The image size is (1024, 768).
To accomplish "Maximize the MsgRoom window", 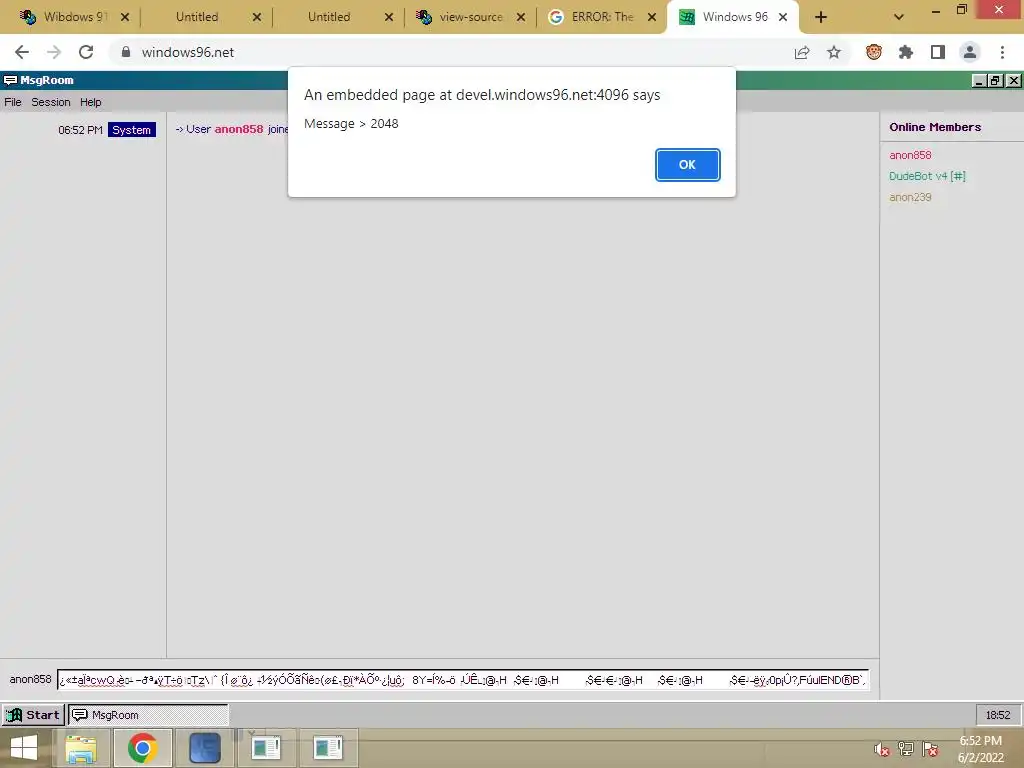I will tap(995, 80).
